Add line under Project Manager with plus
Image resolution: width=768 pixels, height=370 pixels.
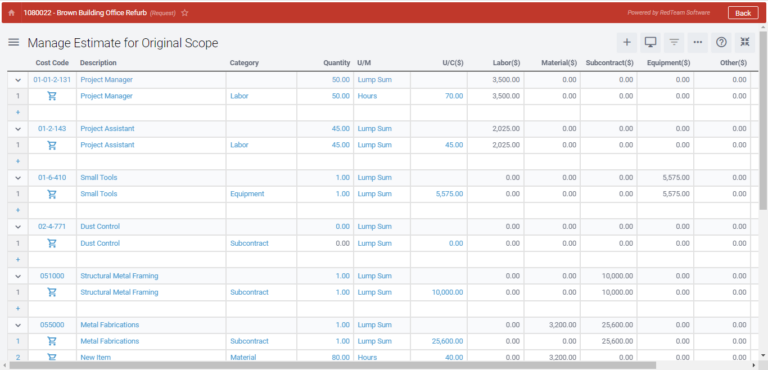pos(18,112)
